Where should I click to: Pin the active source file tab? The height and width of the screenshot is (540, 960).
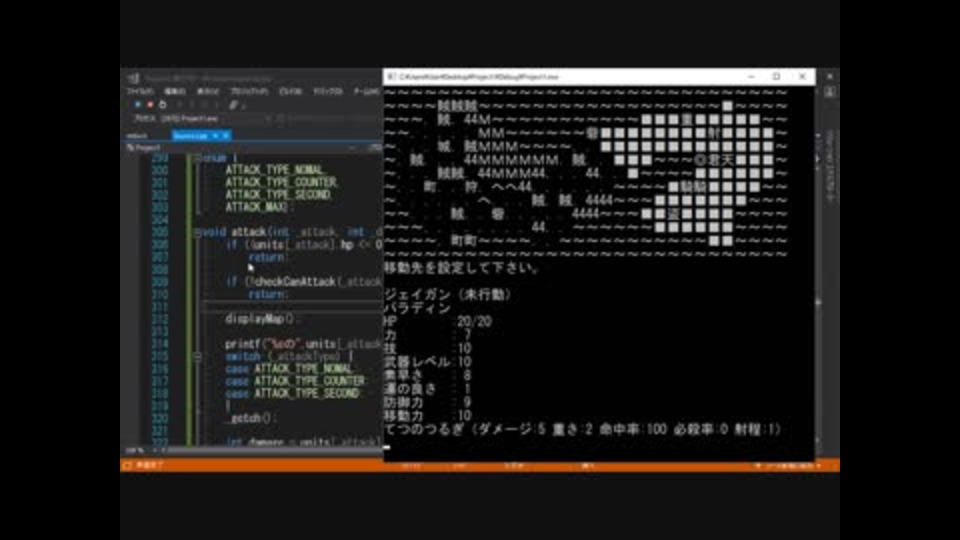click(216, 135)
